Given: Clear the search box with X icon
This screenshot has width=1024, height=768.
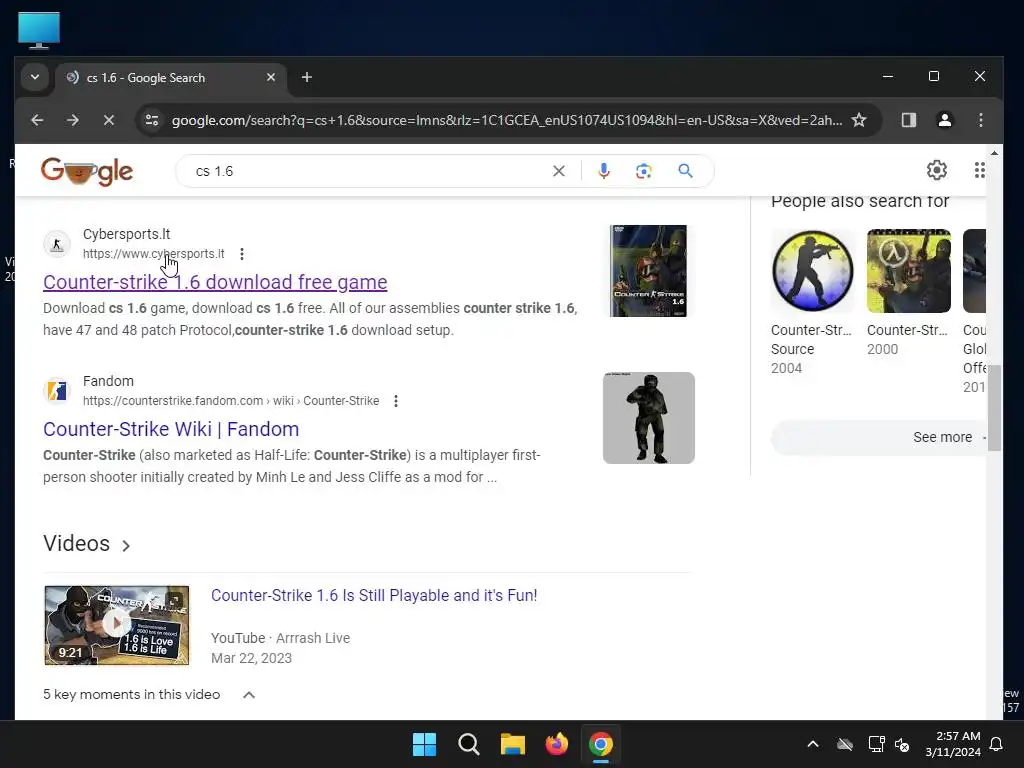Looking at the screenshot, I should [x=559, y=171].
